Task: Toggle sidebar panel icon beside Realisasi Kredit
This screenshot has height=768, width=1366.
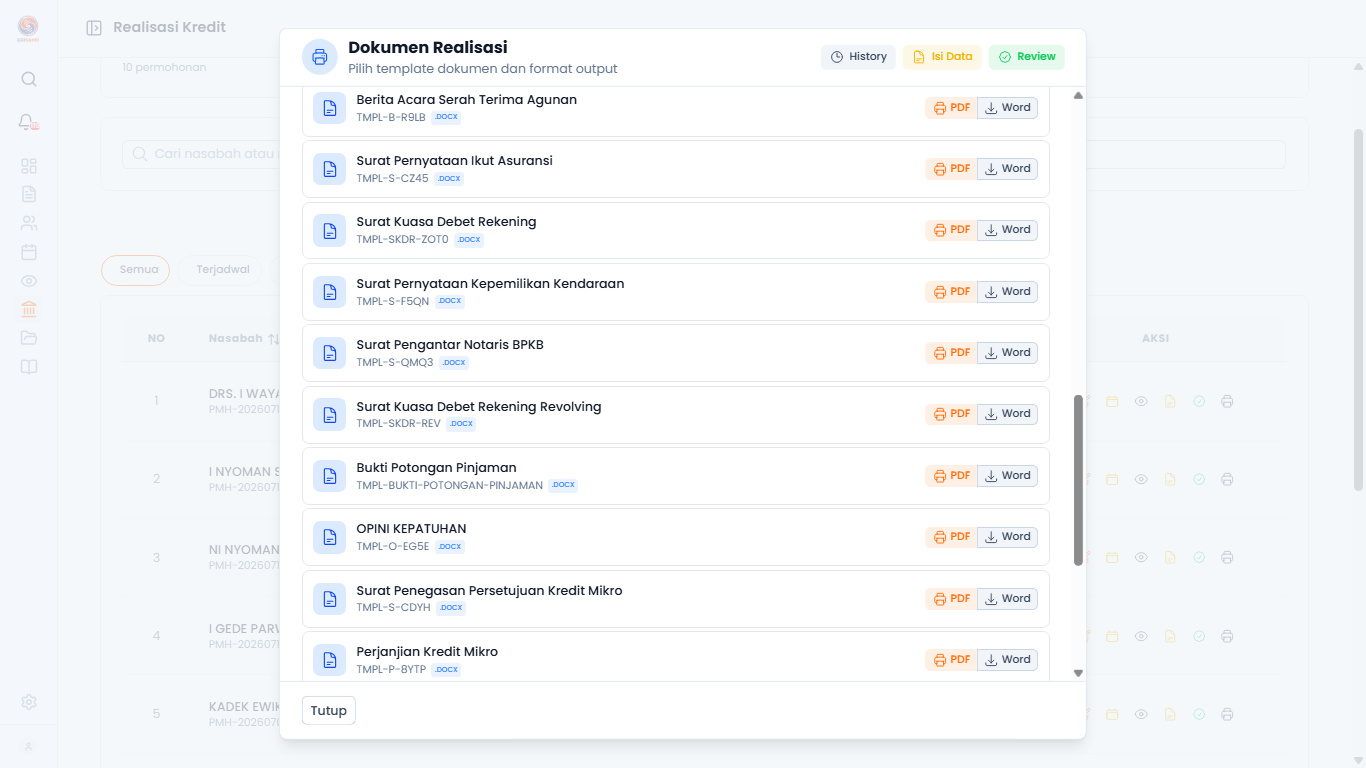Action: [x=94, y=28]
